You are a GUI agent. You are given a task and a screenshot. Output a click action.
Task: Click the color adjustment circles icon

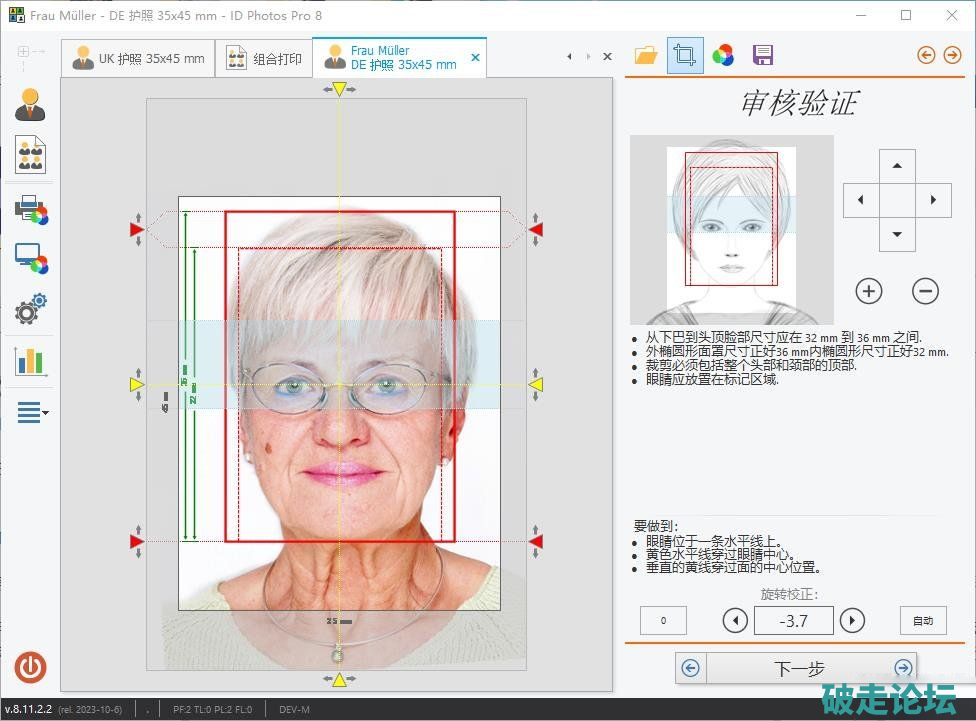click(x=723, y=55)
